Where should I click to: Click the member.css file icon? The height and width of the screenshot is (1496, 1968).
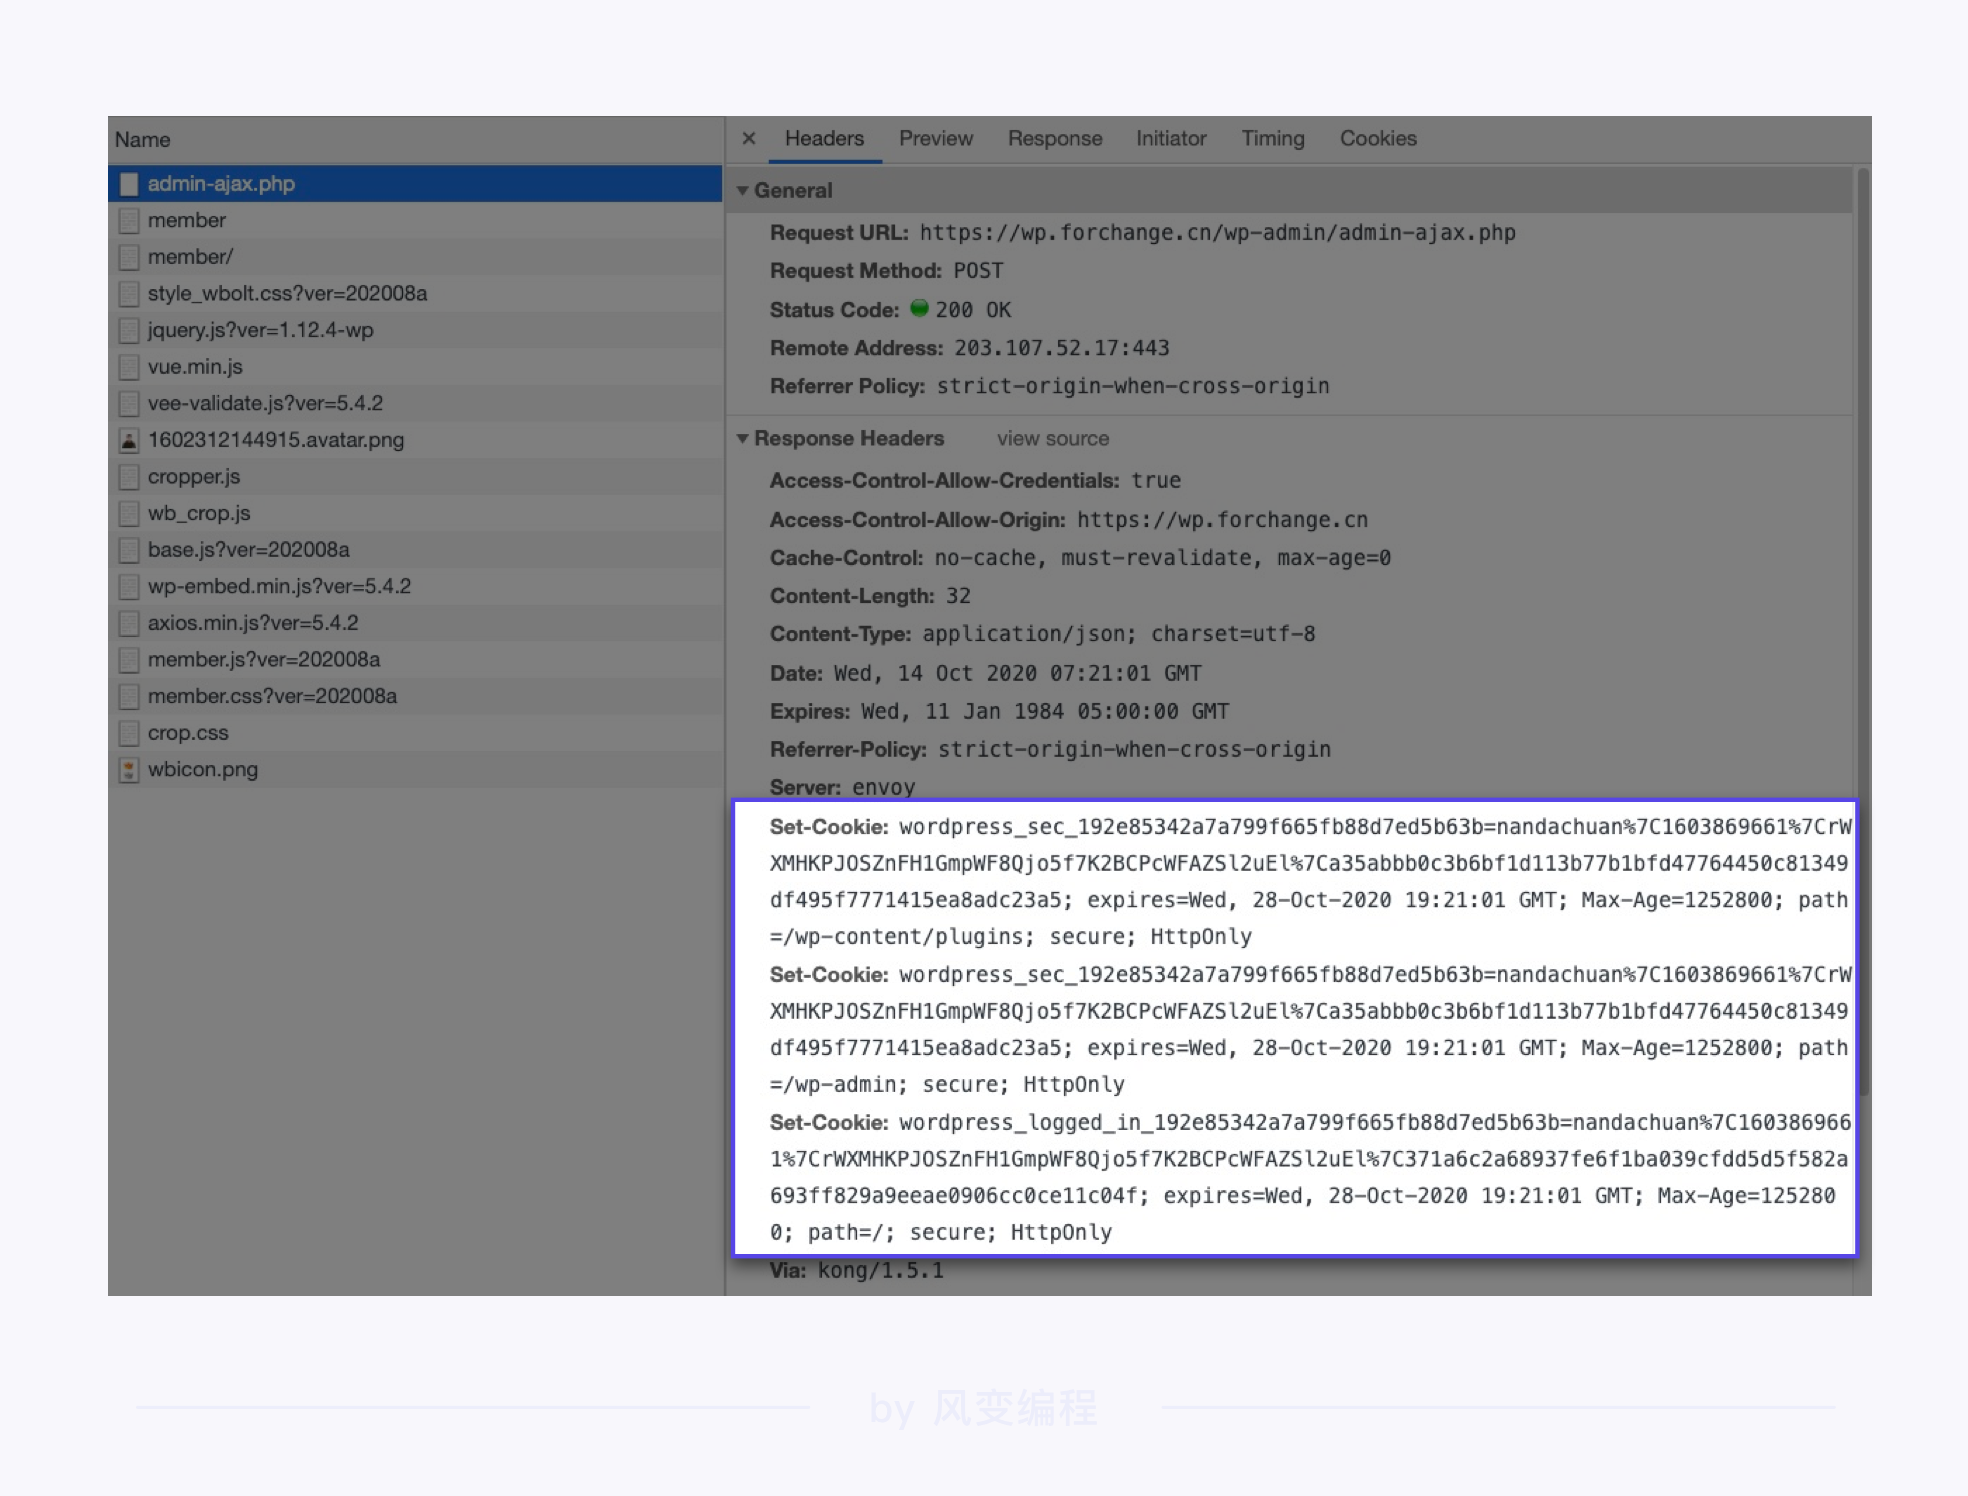pos(128,696)
